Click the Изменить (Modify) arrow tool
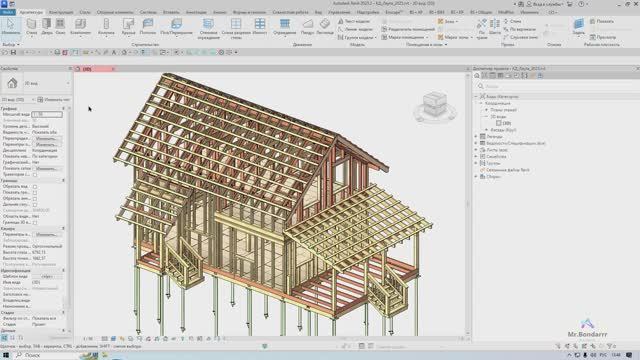Image resolution: width=640 pixels, height=360 pixels. 11,26
